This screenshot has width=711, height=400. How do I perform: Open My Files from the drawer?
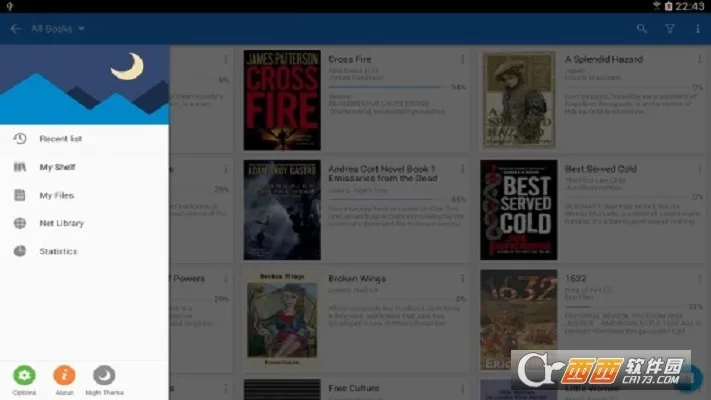56,195
